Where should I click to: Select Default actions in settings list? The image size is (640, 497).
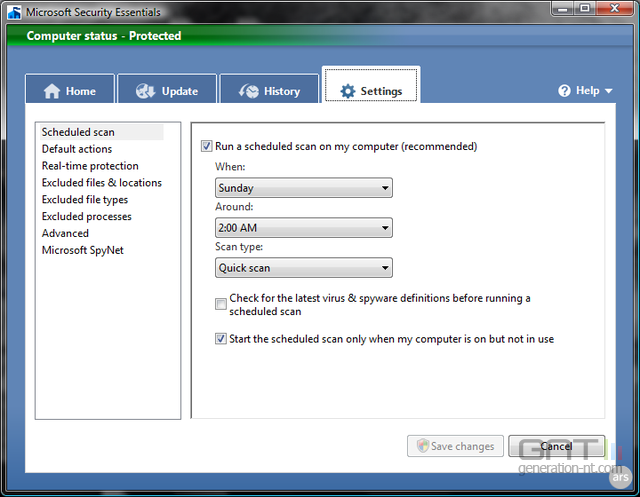point(77,149)
